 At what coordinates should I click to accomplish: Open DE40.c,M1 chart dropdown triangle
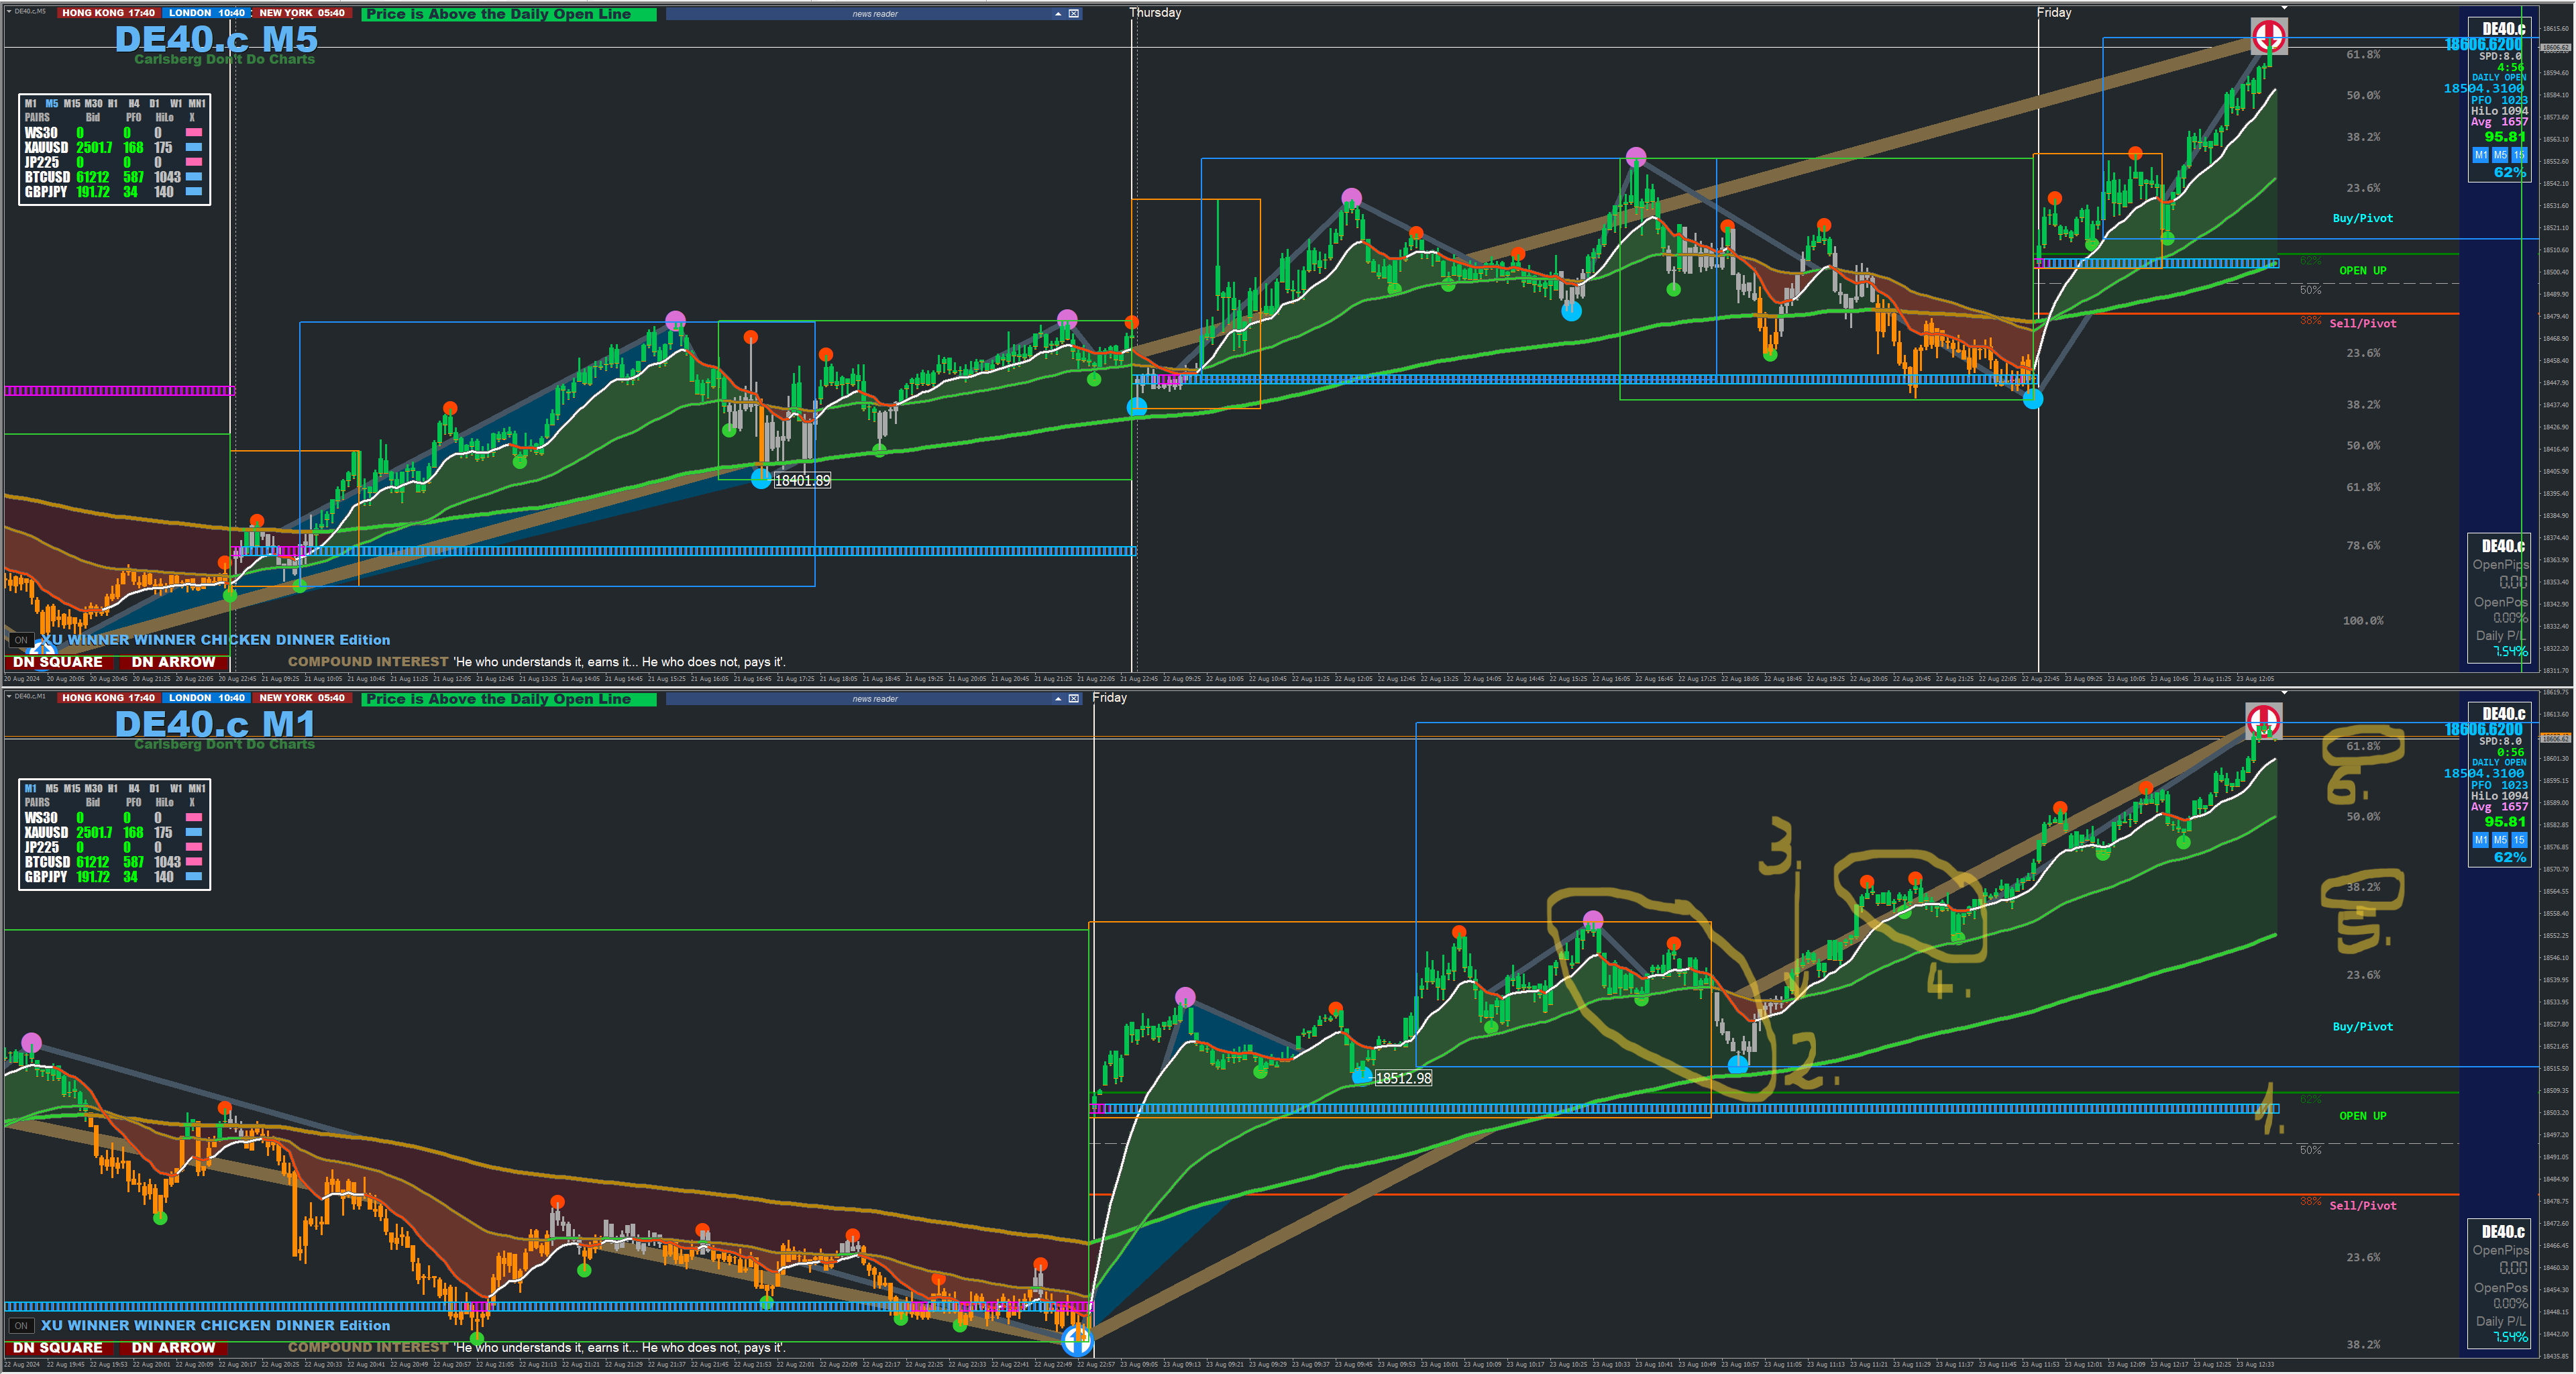pos(9,696)
